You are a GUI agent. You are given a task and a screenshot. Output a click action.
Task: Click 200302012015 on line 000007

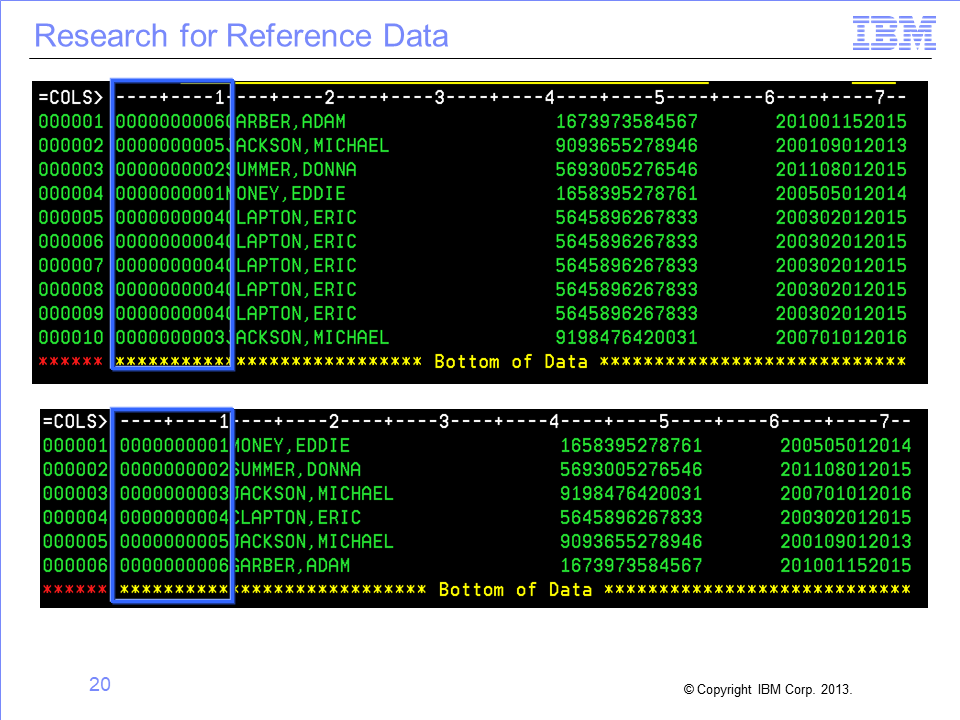(x=841, y=265)
